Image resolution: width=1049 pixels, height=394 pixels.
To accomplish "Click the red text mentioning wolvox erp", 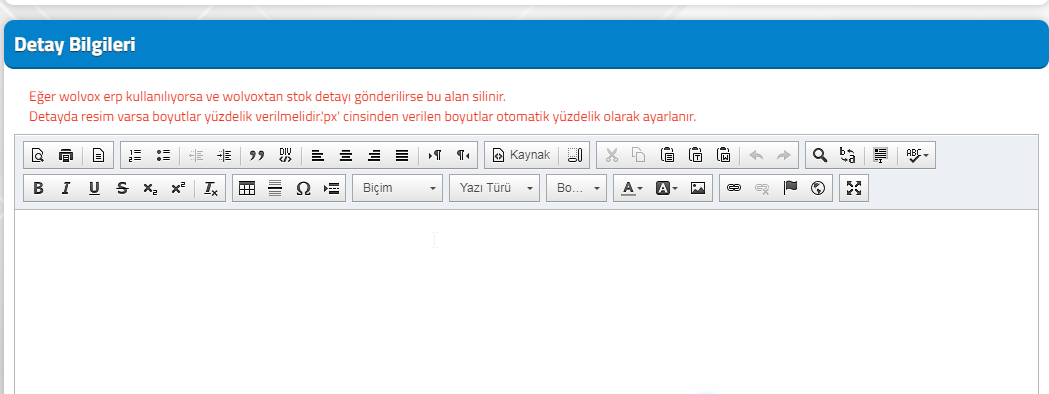I will click(x=268, y=96).
